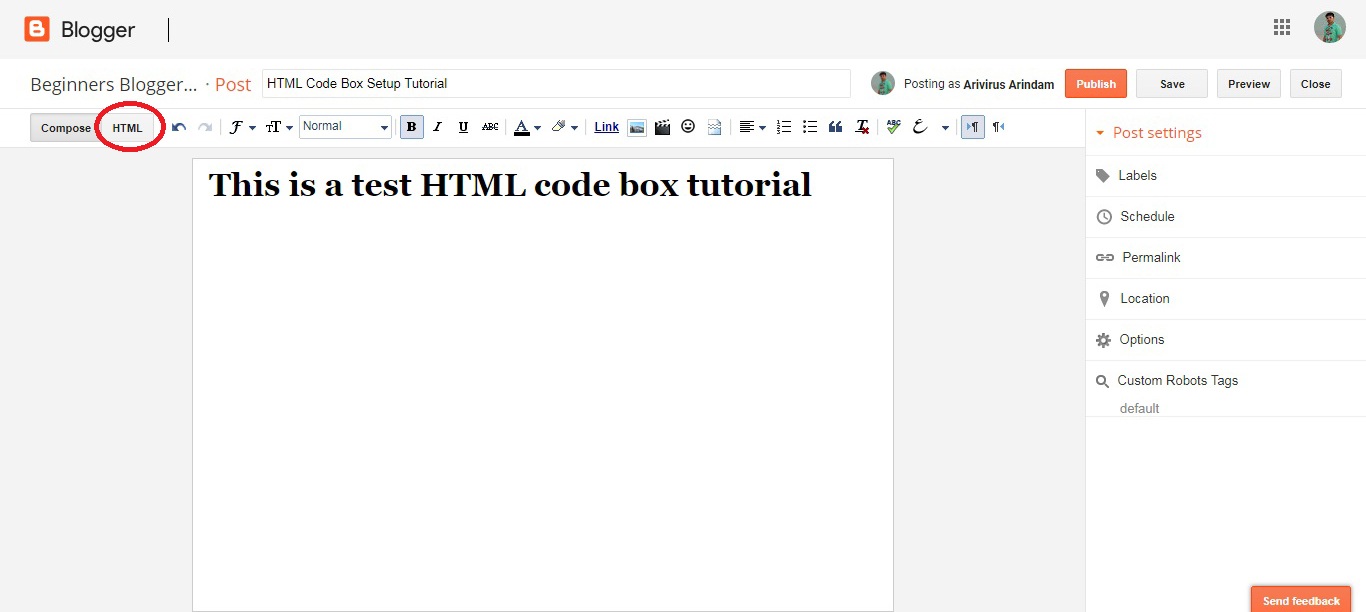This screenshot has height=612, width=1366.
Task: Open Schedule settings
Action: pos(1225,216)
